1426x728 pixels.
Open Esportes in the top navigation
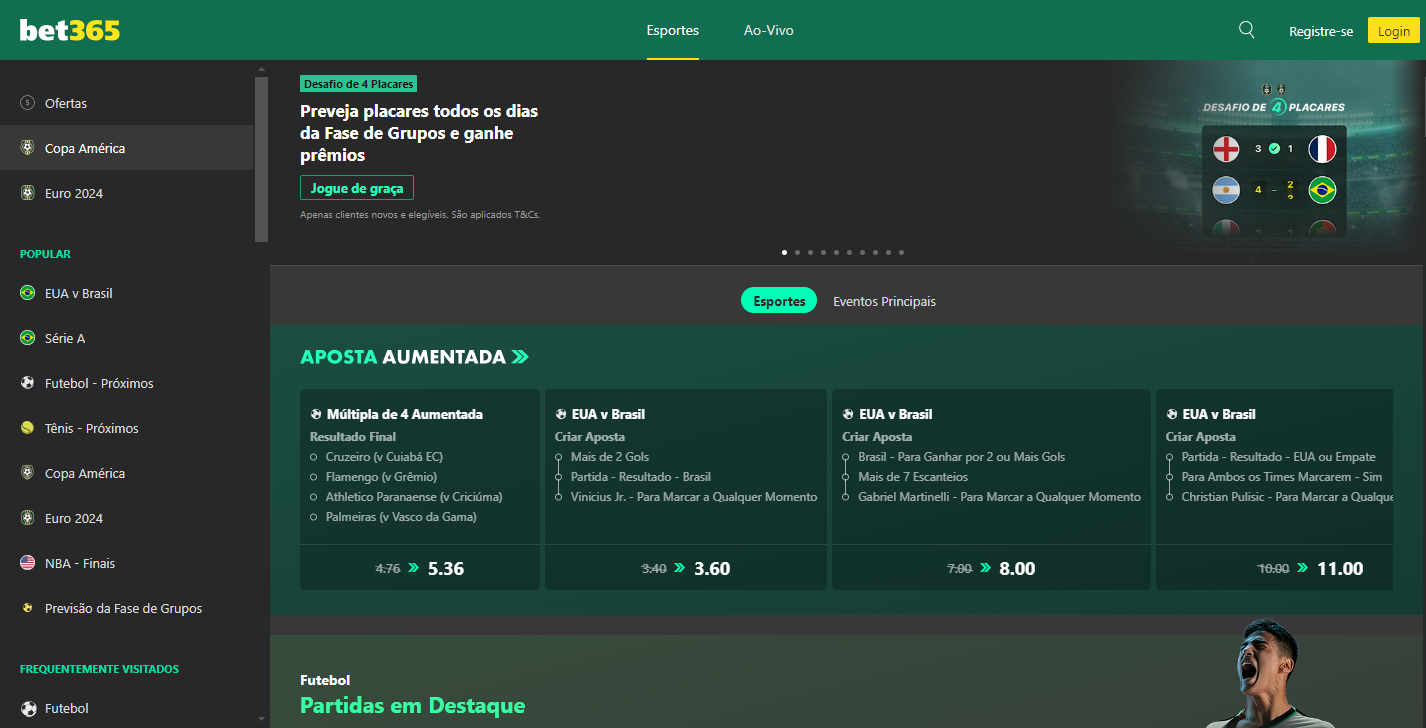click(673, 30)
